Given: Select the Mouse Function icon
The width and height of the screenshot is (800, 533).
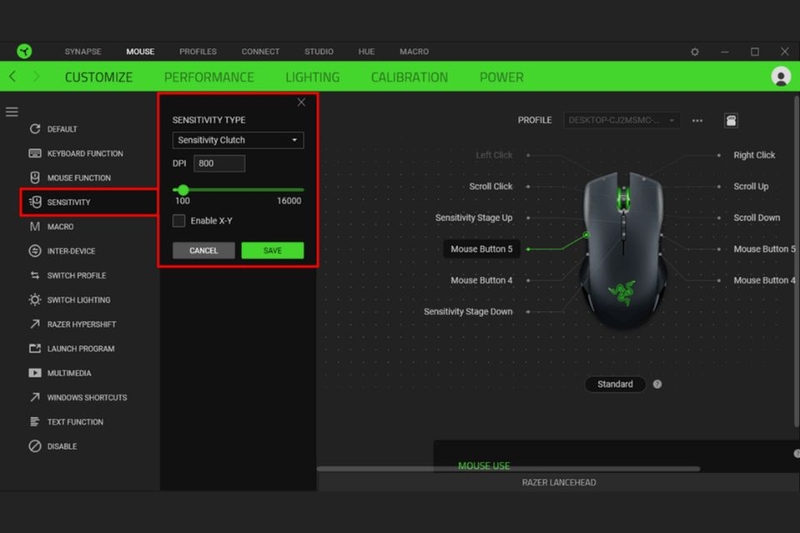Looking at the screenshot, I should coord(35,177).
